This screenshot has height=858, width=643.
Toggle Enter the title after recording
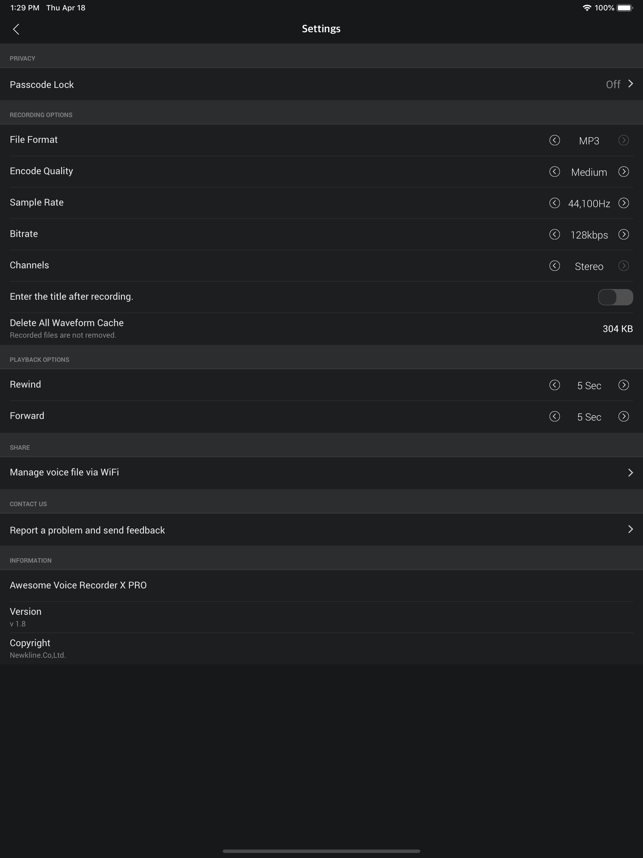[x=615, y=297]
